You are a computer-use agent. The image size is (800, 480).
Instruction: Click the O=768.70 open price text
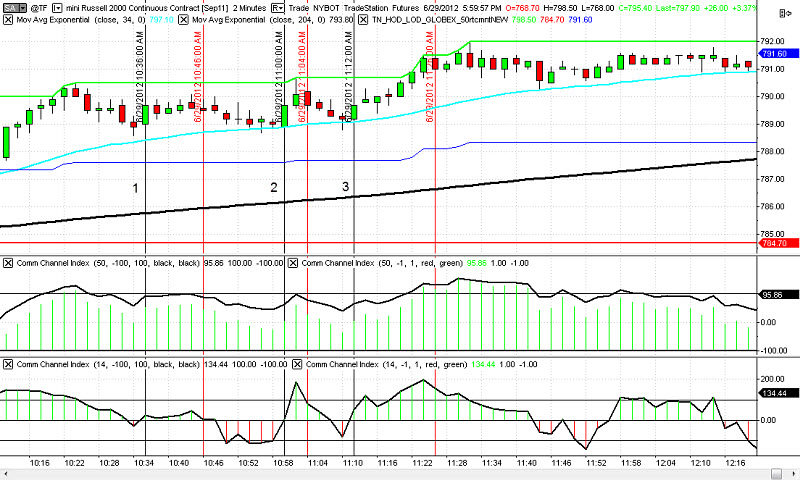tap(523, 8)
